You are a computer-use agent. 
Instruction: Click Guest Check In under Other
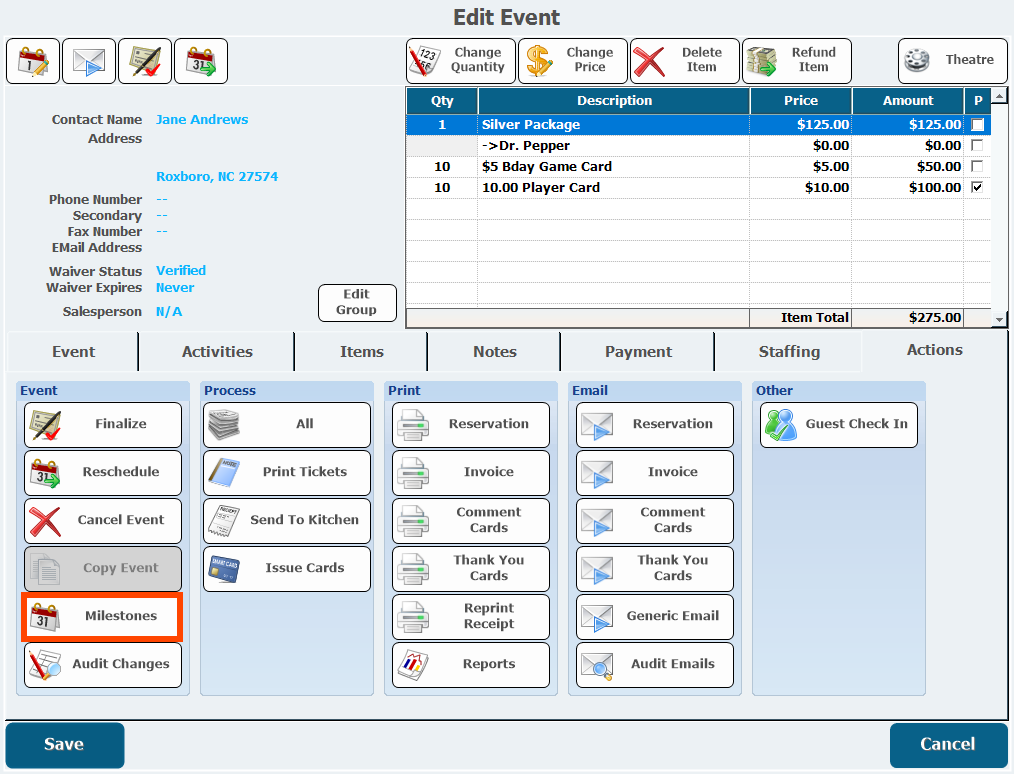point(839,424)
